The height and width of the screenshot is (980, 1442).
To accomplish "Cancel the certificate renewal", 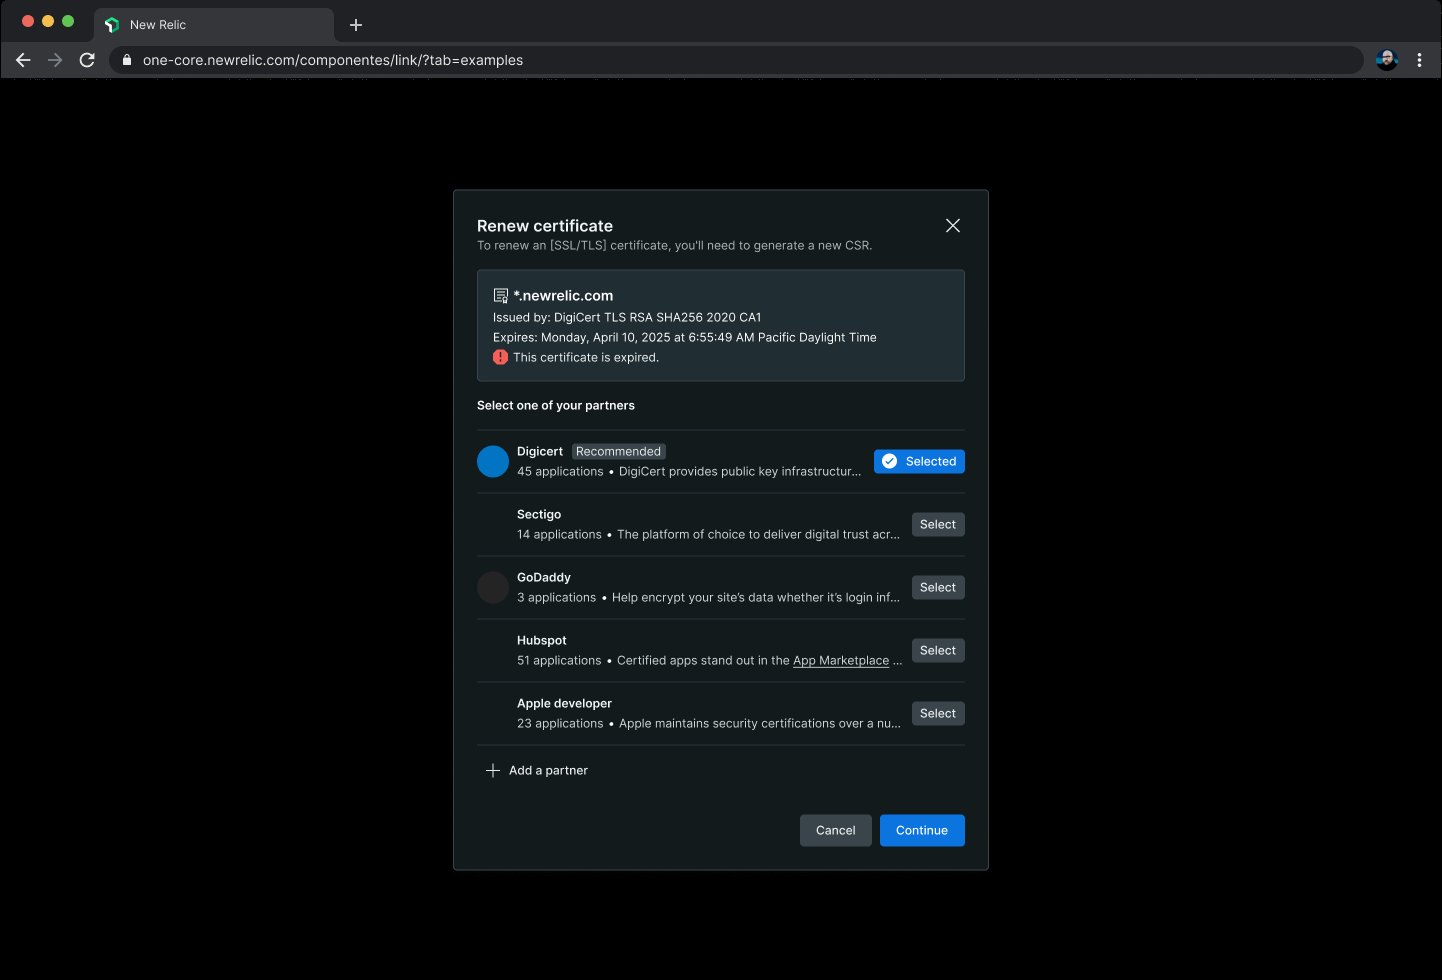I will click(836, 830).
